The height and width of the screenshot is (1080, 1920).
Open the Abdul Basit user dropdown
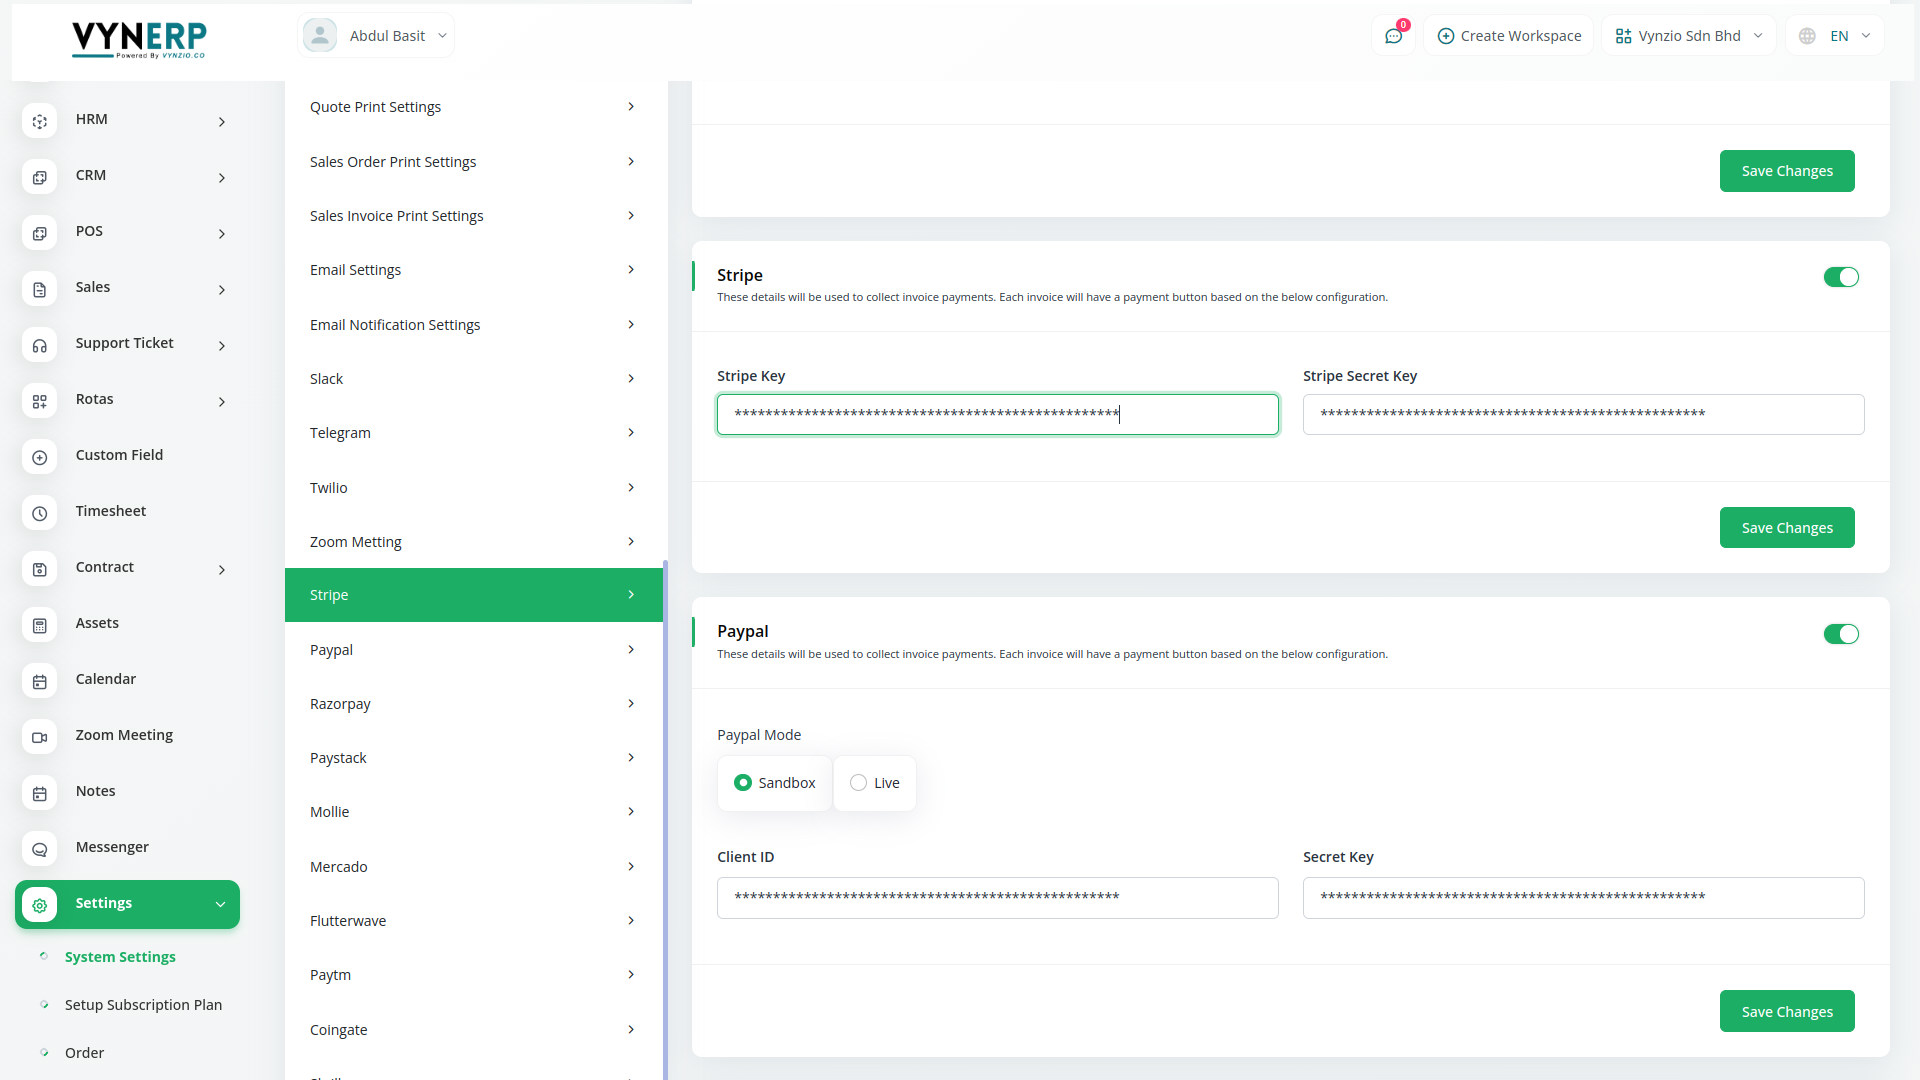[376, 36]
